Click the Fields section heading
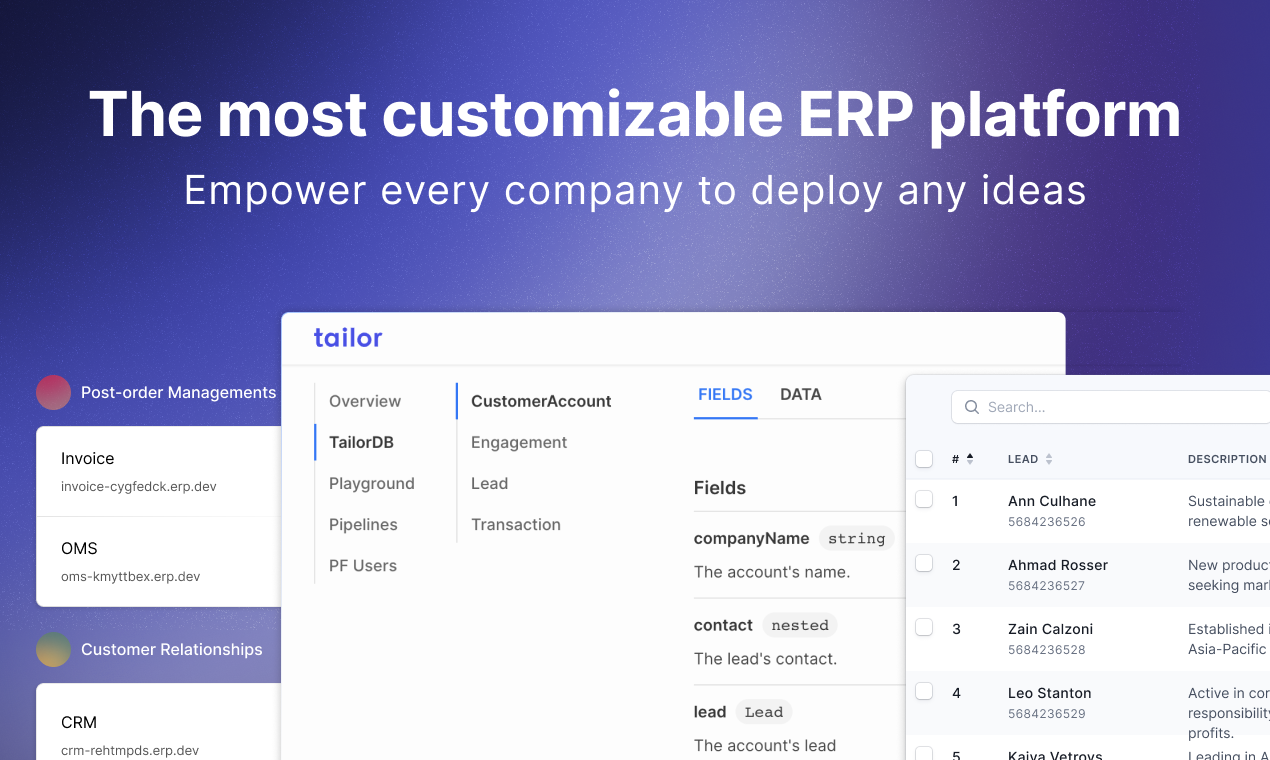Screen dimensions: 1270x760 click(720, 488)
